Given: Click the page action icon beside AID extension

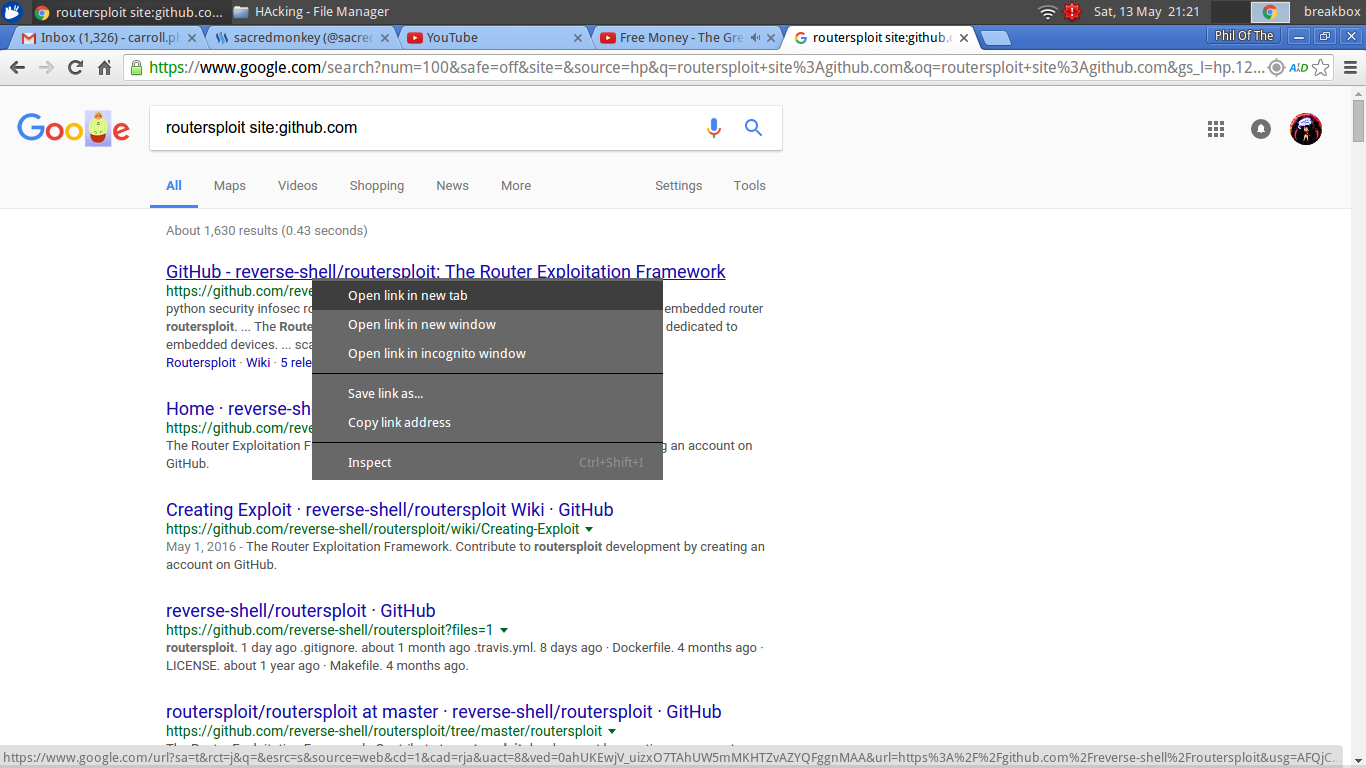Looking at the screenshot, I should click(x=1276, y=68).
